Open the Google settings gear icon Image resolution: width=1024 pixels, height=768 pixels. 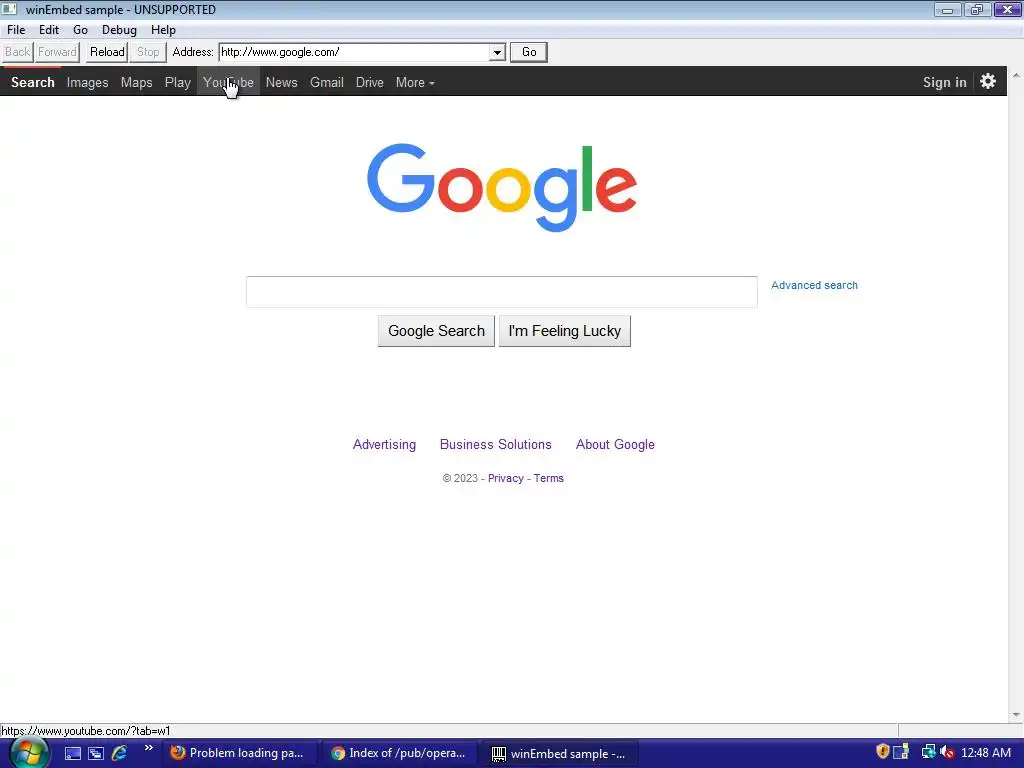coord(987,82)
